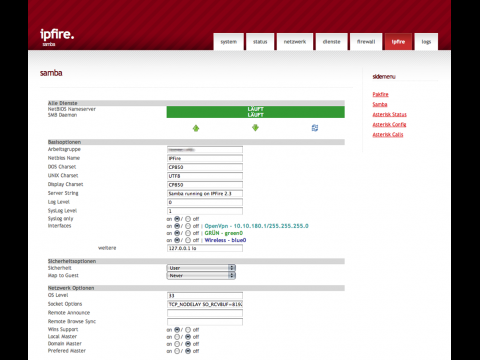Click the green down arrow stop icon
Viewport: 480px width, 360px height.
(x=255, y=128)
